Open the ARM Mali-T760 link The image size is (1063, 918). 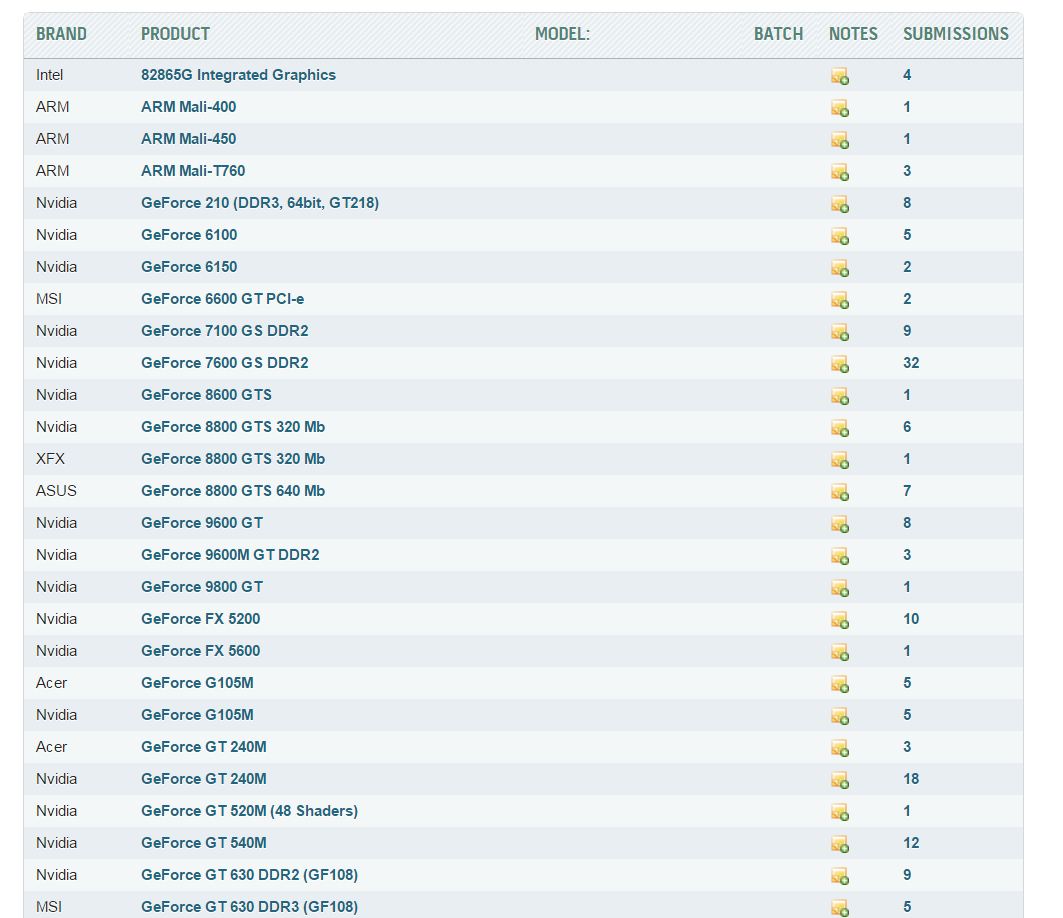[193, 171]
